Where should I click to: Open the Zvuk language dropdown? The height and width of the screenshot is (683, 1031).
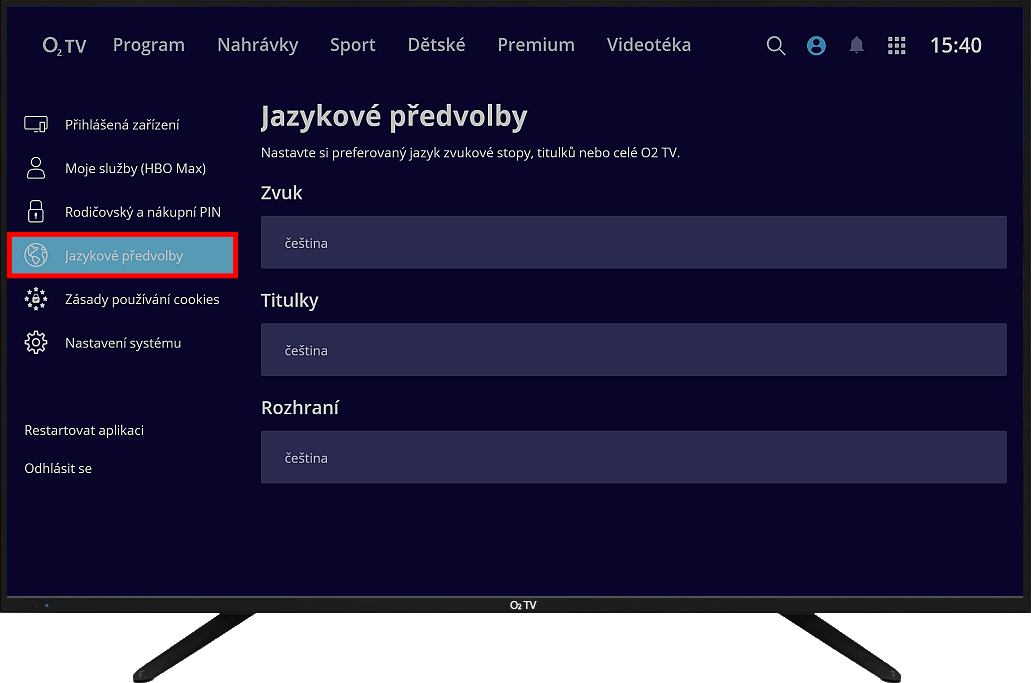[633, 243]
